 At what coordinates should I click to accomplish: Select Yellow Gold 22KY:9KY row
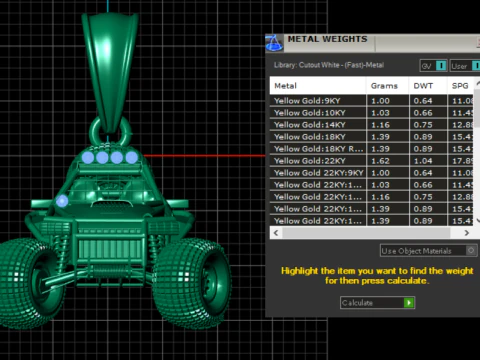point(372,173)
